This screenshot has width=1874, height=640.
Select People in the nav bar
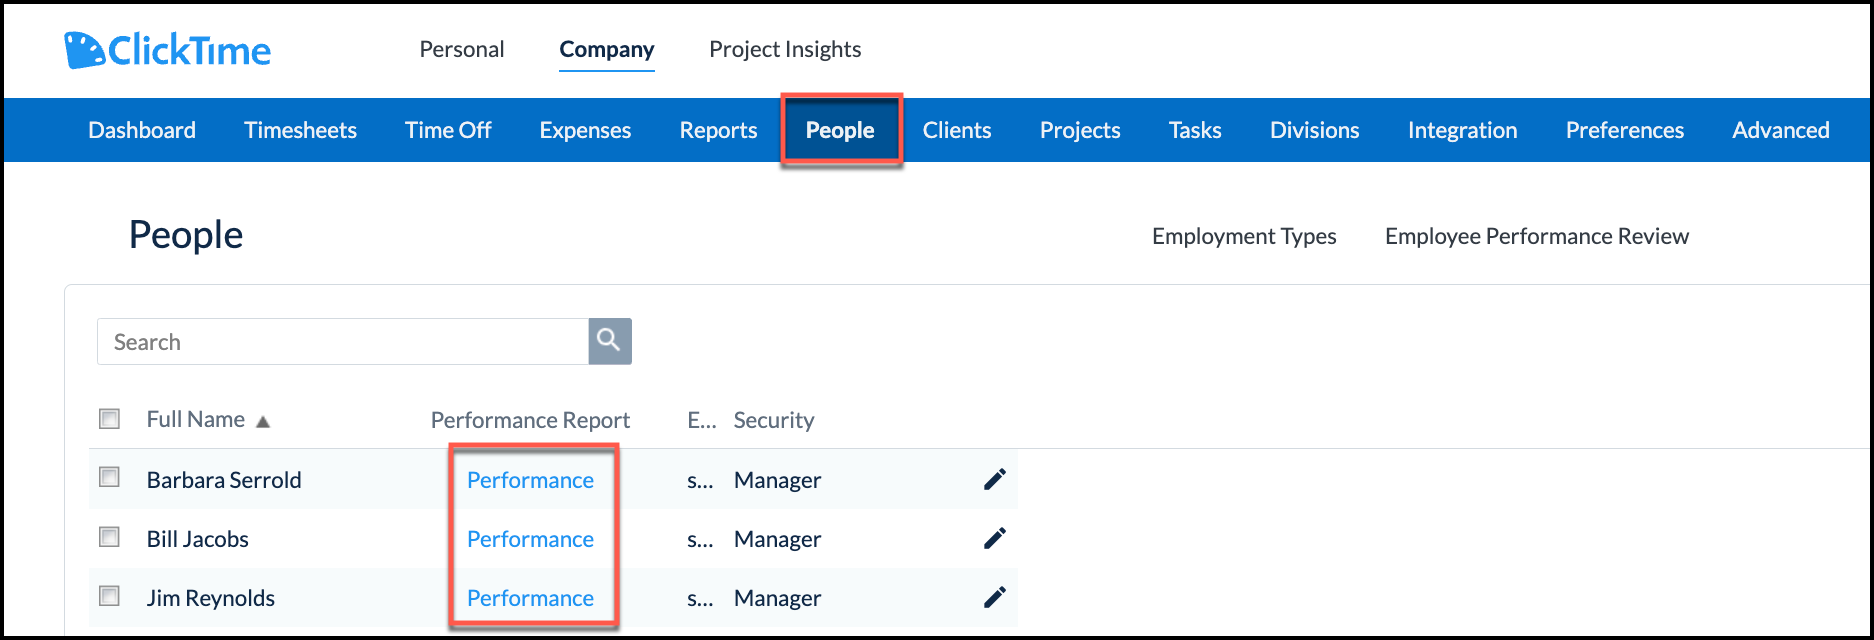coord(840,130)
